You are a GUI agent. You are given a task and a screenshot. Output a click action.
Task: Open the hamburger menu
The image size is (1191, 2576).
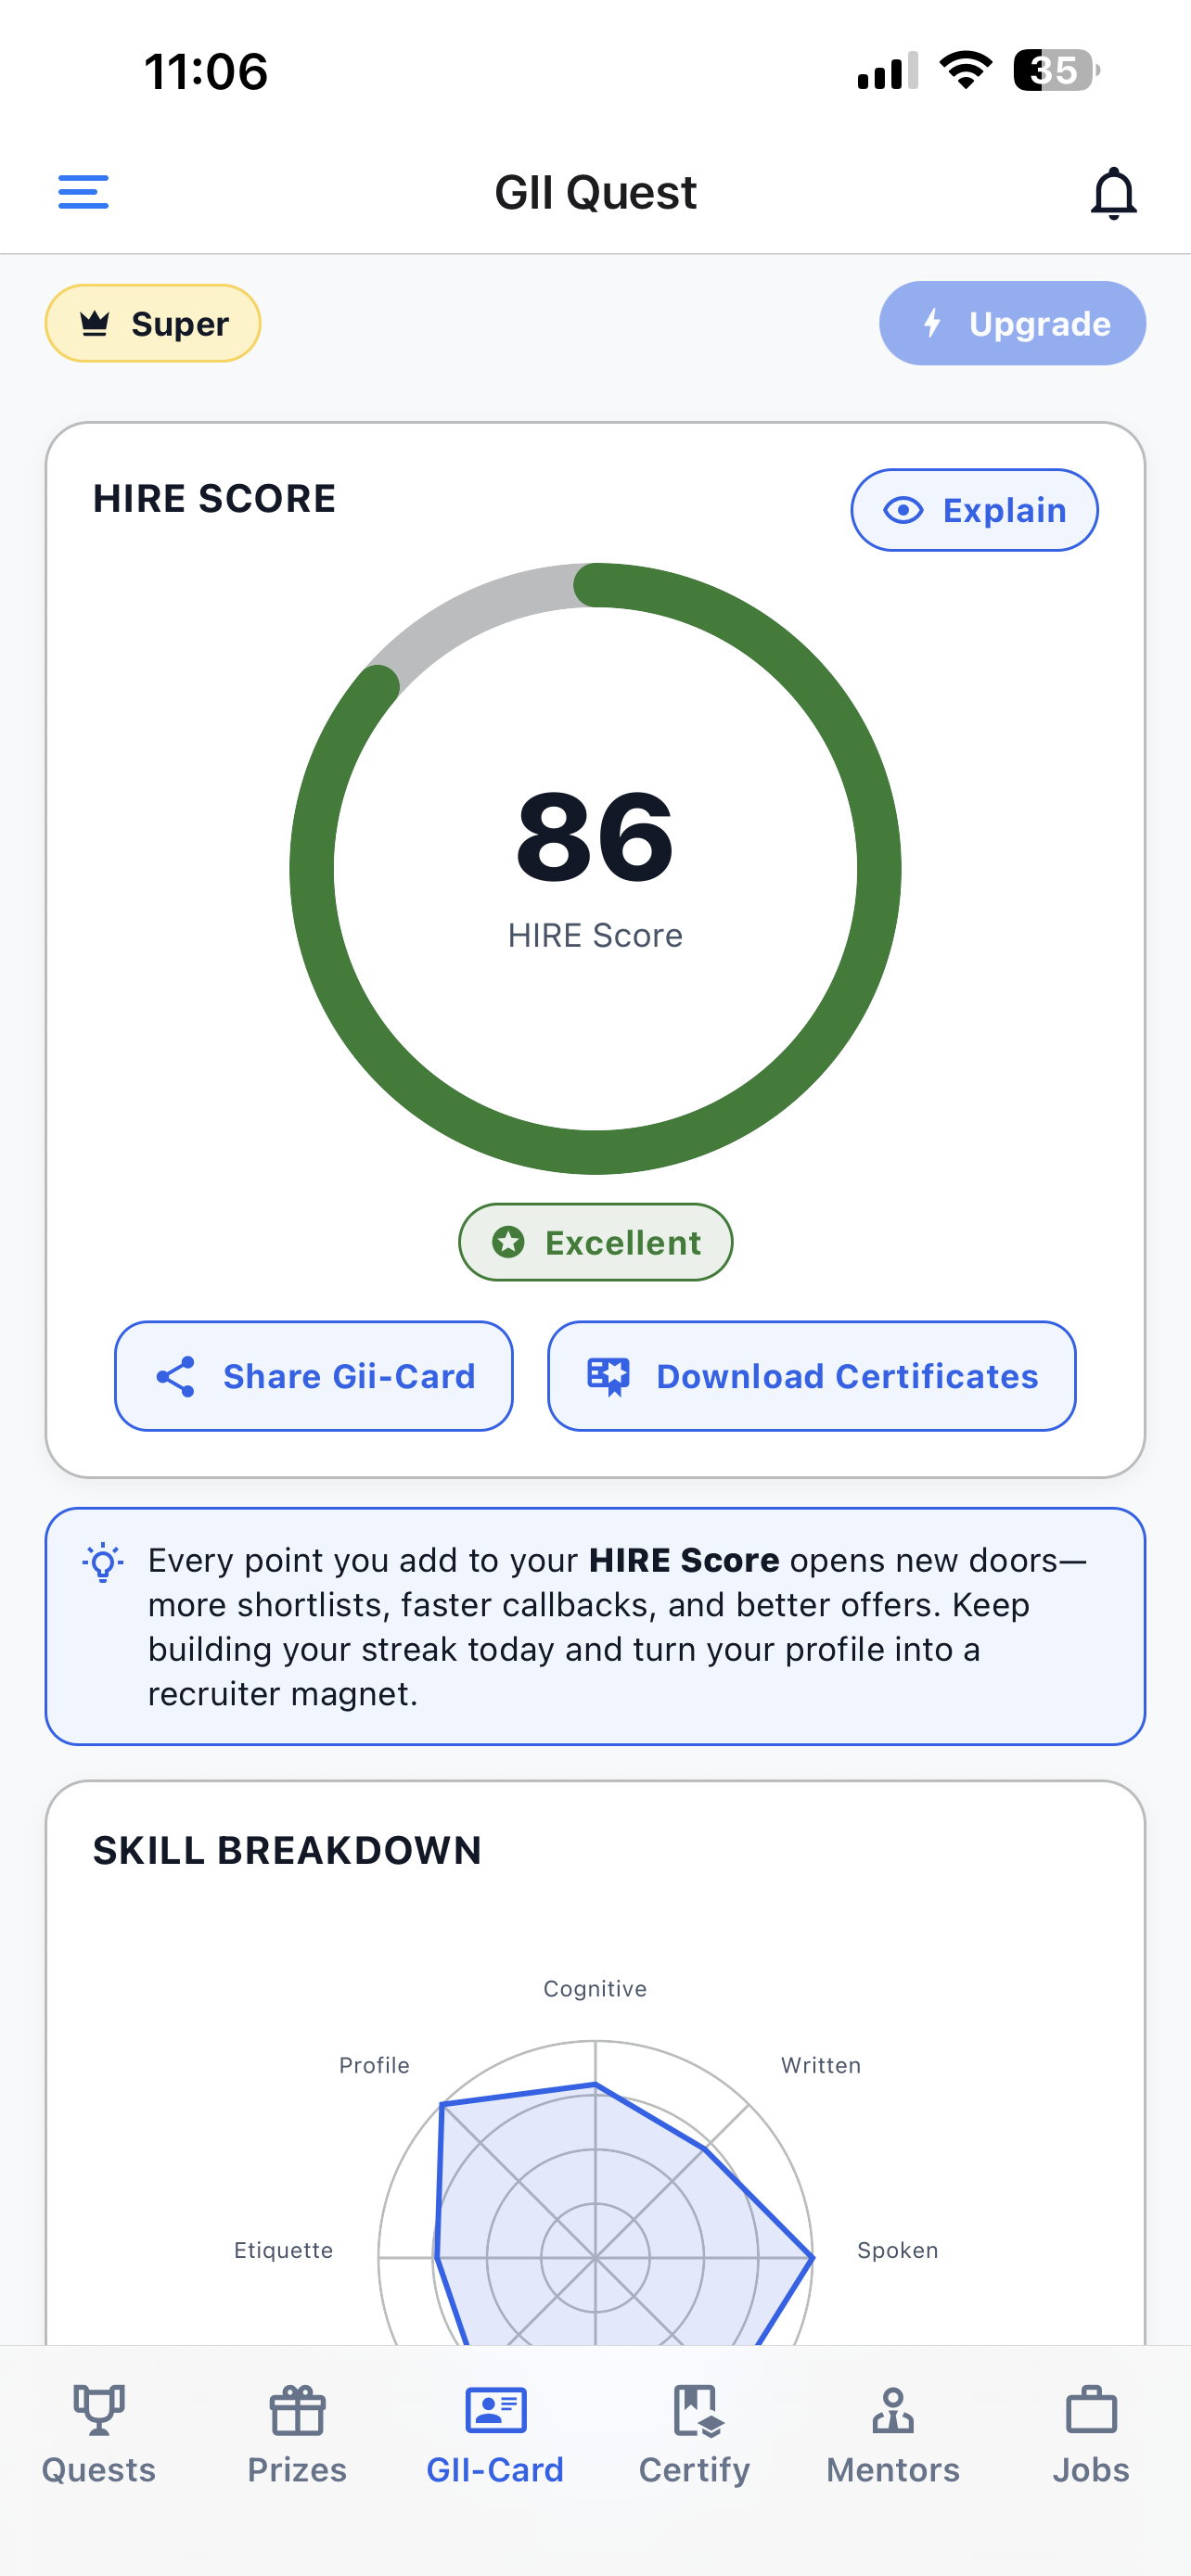point(83,192)
